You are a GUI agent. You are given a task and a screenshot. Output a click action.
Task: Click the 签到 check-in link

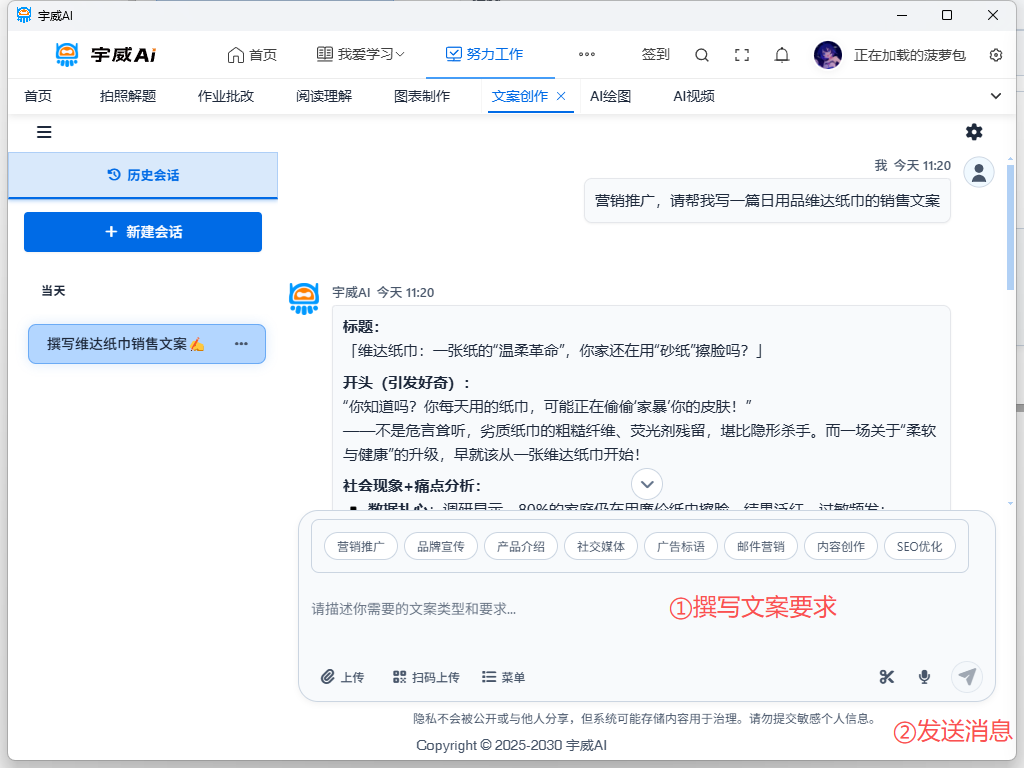tap(655, 55)
